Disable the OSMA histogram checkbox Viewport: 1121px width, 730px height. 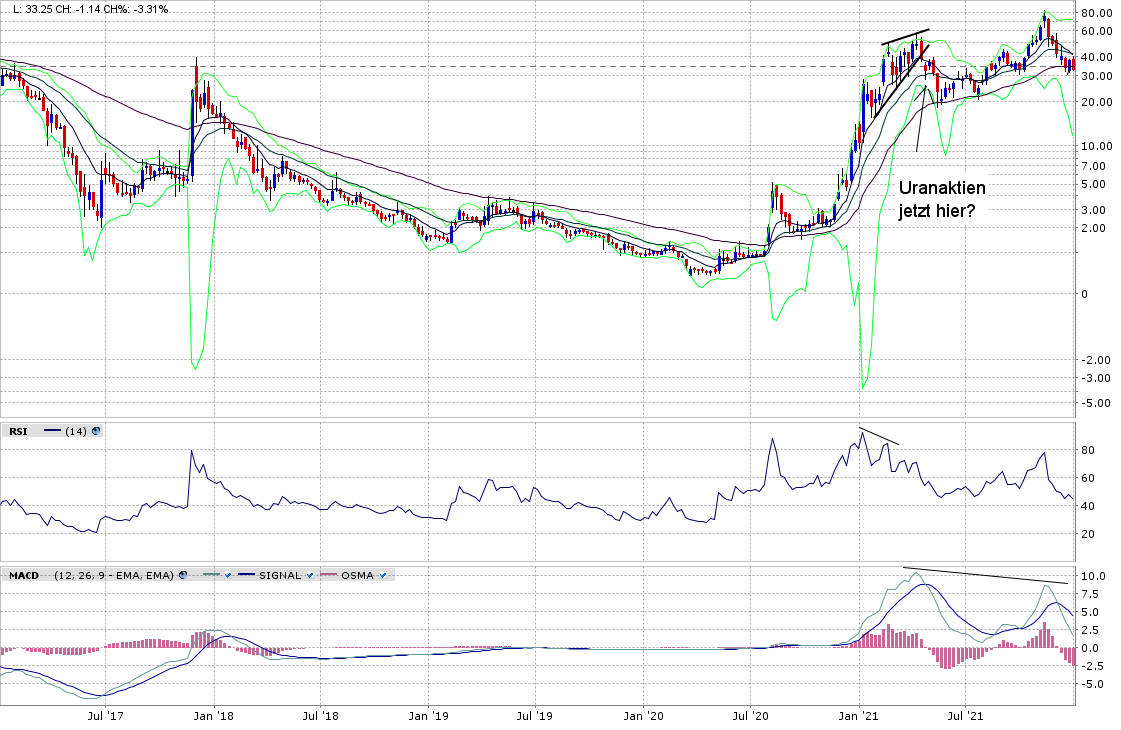(x=385, y=575)
